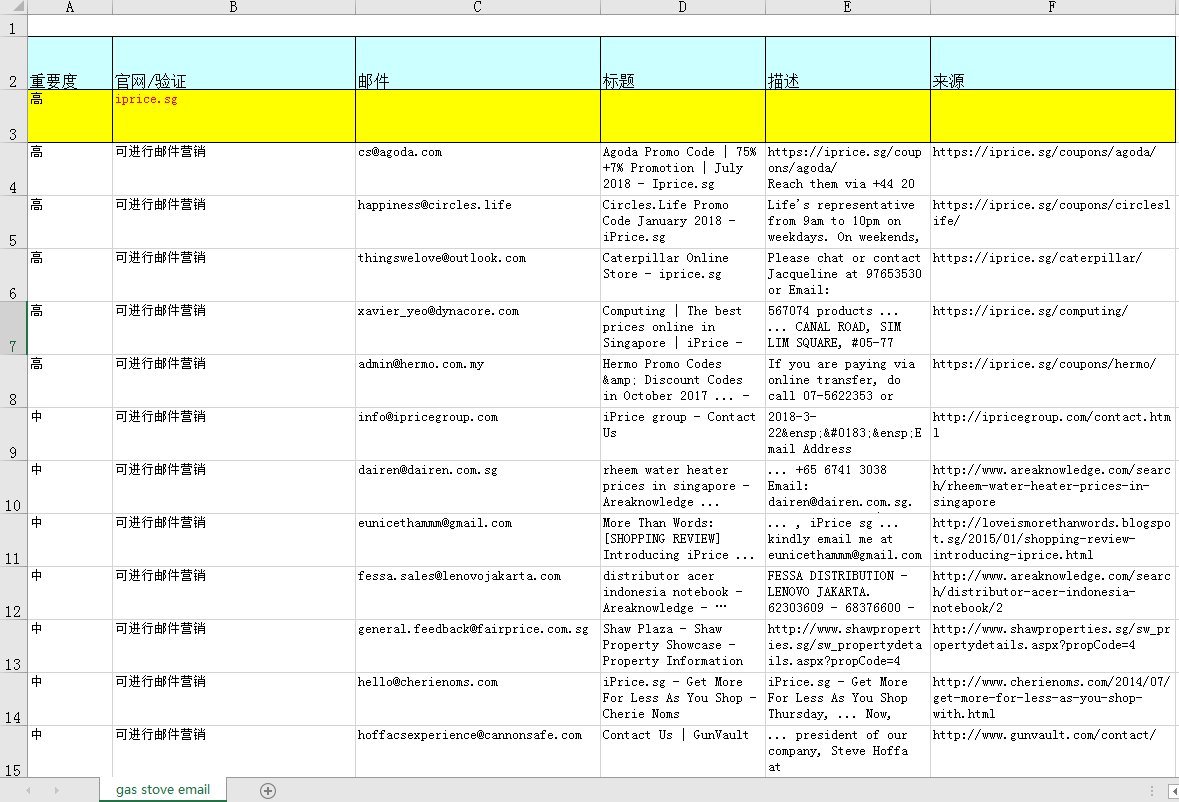
Task: Click horizontal scrollbar left arrow
Action: 1173,791
